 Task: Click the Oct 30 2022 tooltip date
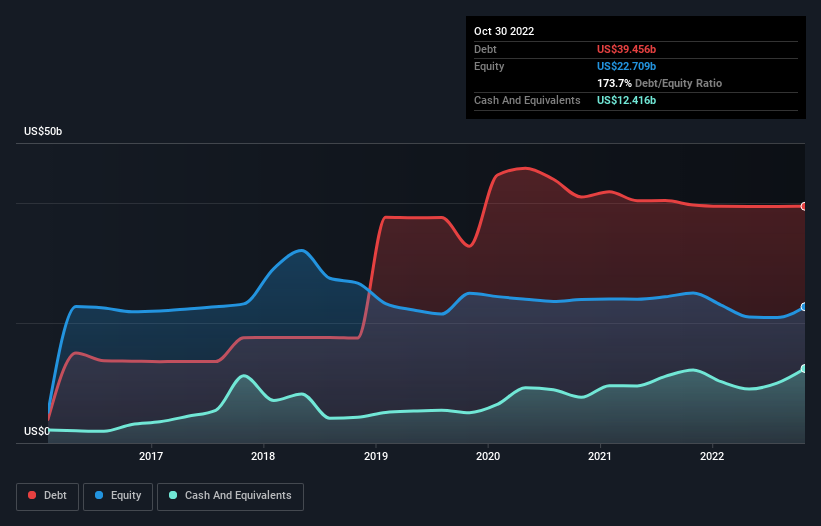(x=504, y=31)
